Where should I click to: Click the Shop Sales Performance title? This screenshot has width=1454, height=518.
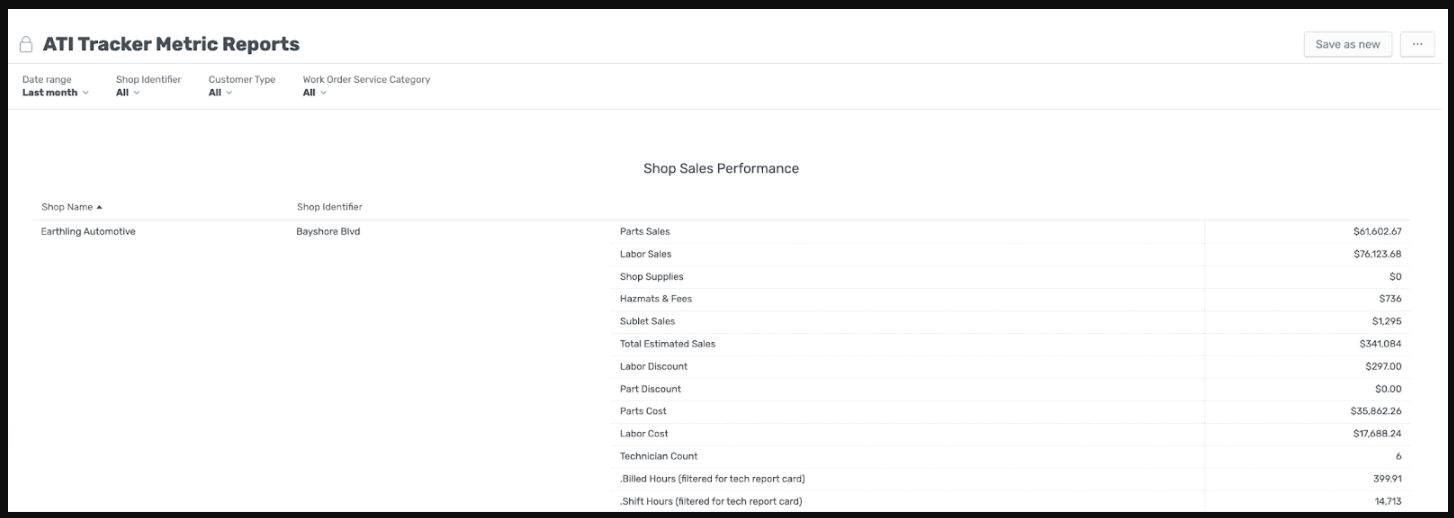[x=721, y=168]
